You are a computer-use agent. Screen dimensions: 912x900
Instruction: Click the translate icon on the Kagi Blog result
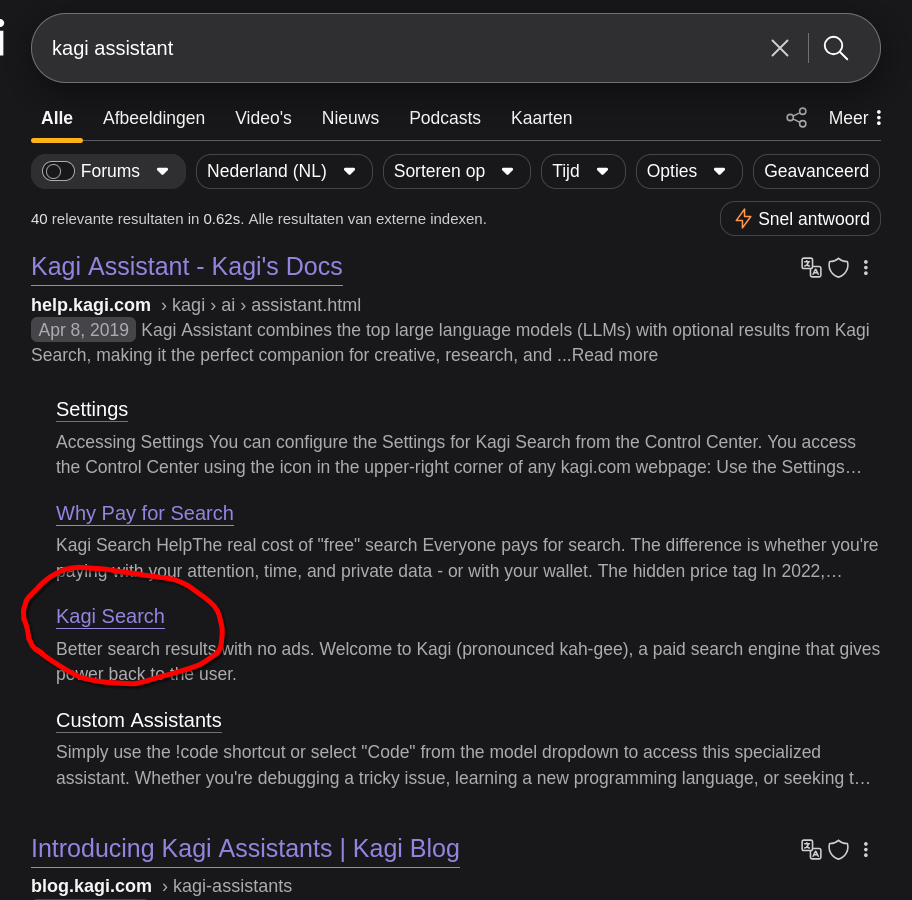click(810, 848)
